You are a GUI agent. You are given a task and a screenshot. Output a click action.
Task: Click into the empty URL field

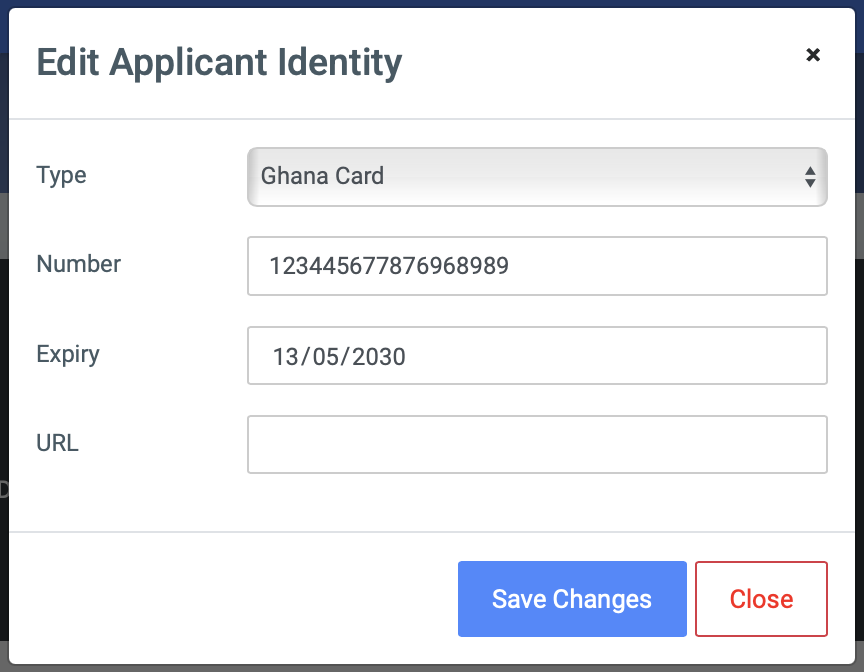point(537,445)
